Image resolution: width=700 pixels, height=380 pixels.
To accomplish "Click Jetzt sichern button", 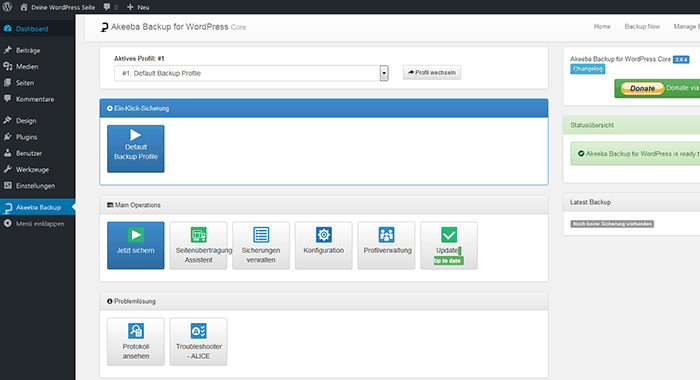I will point(136,246).
